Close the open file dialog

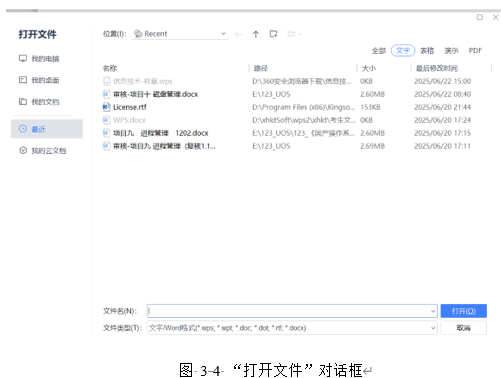pos(496,17)
